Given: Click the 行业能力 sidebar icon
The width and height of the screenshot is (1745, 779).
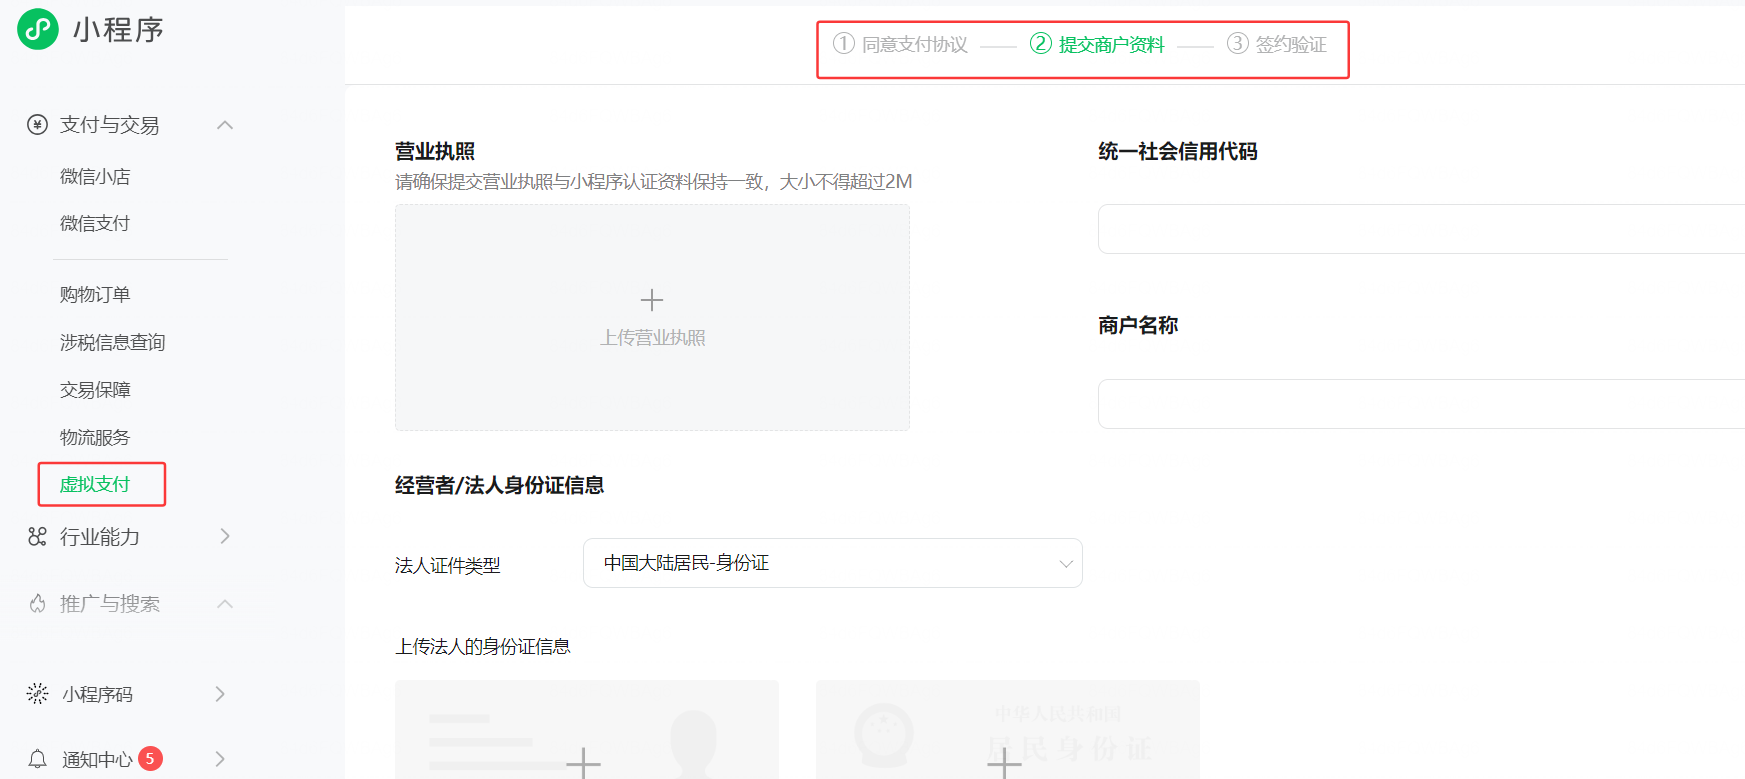Looking at the screenshot, I should click(37, 537).
